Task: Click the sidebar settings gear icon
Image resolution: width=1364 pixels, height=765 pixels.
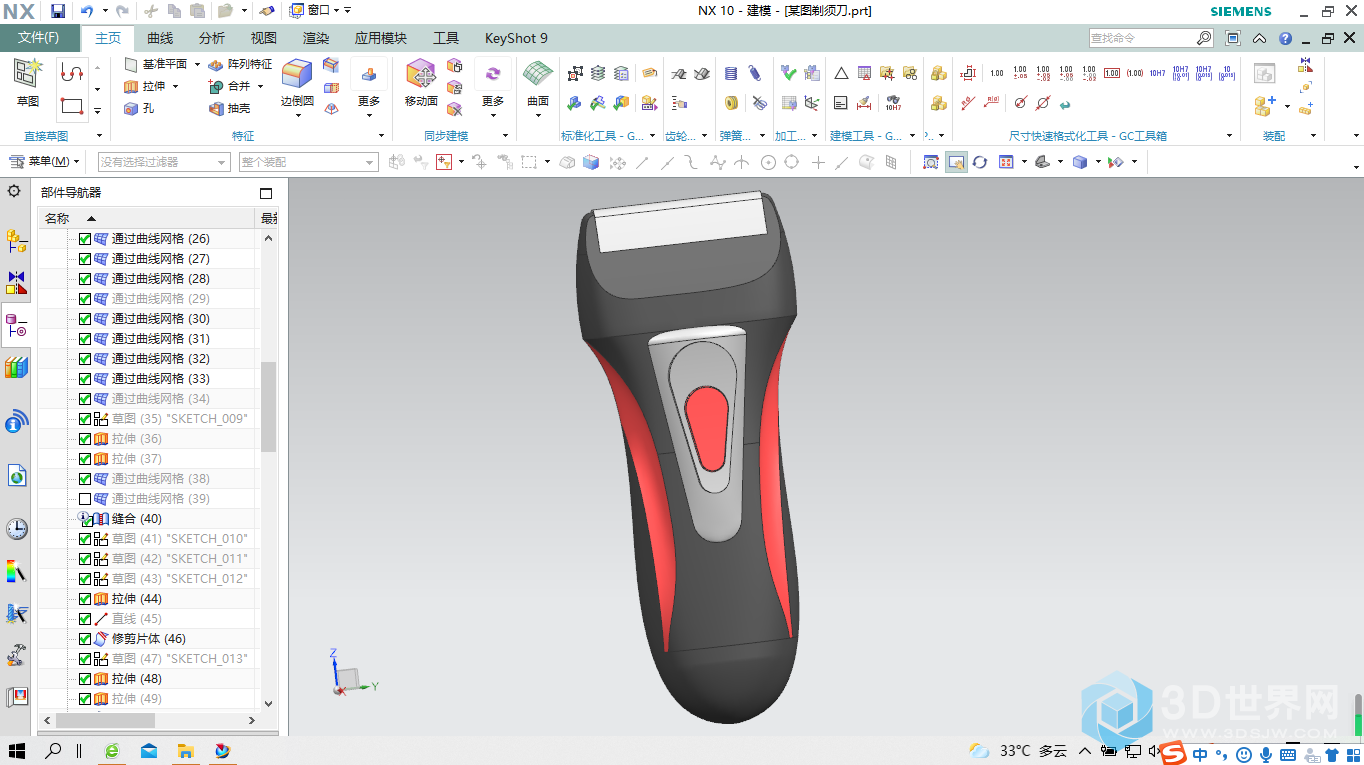Action: click(x=14, y=191)
